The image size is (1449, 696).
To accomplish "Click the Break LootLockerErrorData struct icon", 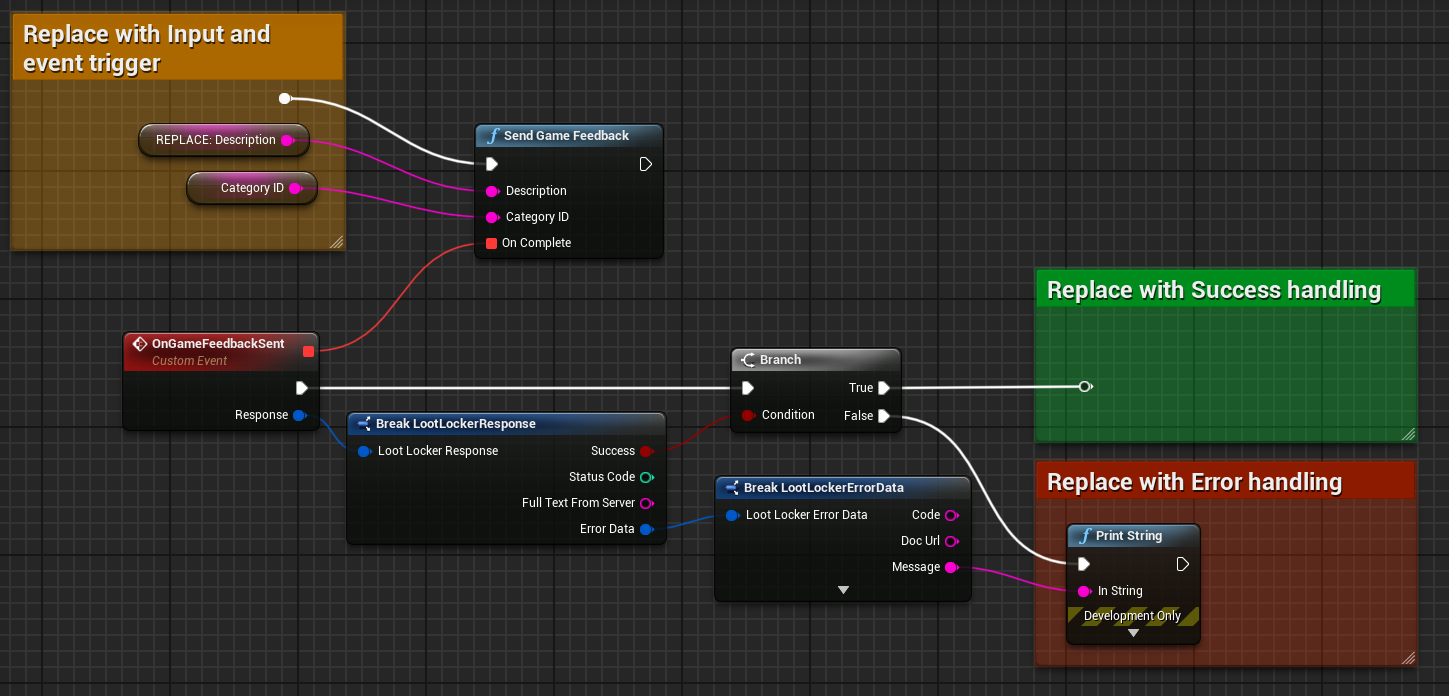I will [732, 488].
